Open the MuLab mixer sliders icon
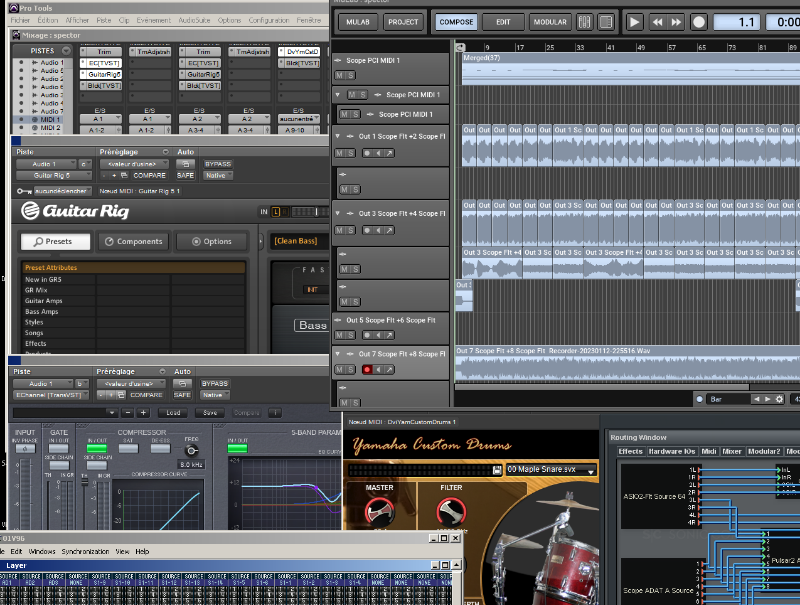Screen dimensions: 800x605 [x=584, y=22]
